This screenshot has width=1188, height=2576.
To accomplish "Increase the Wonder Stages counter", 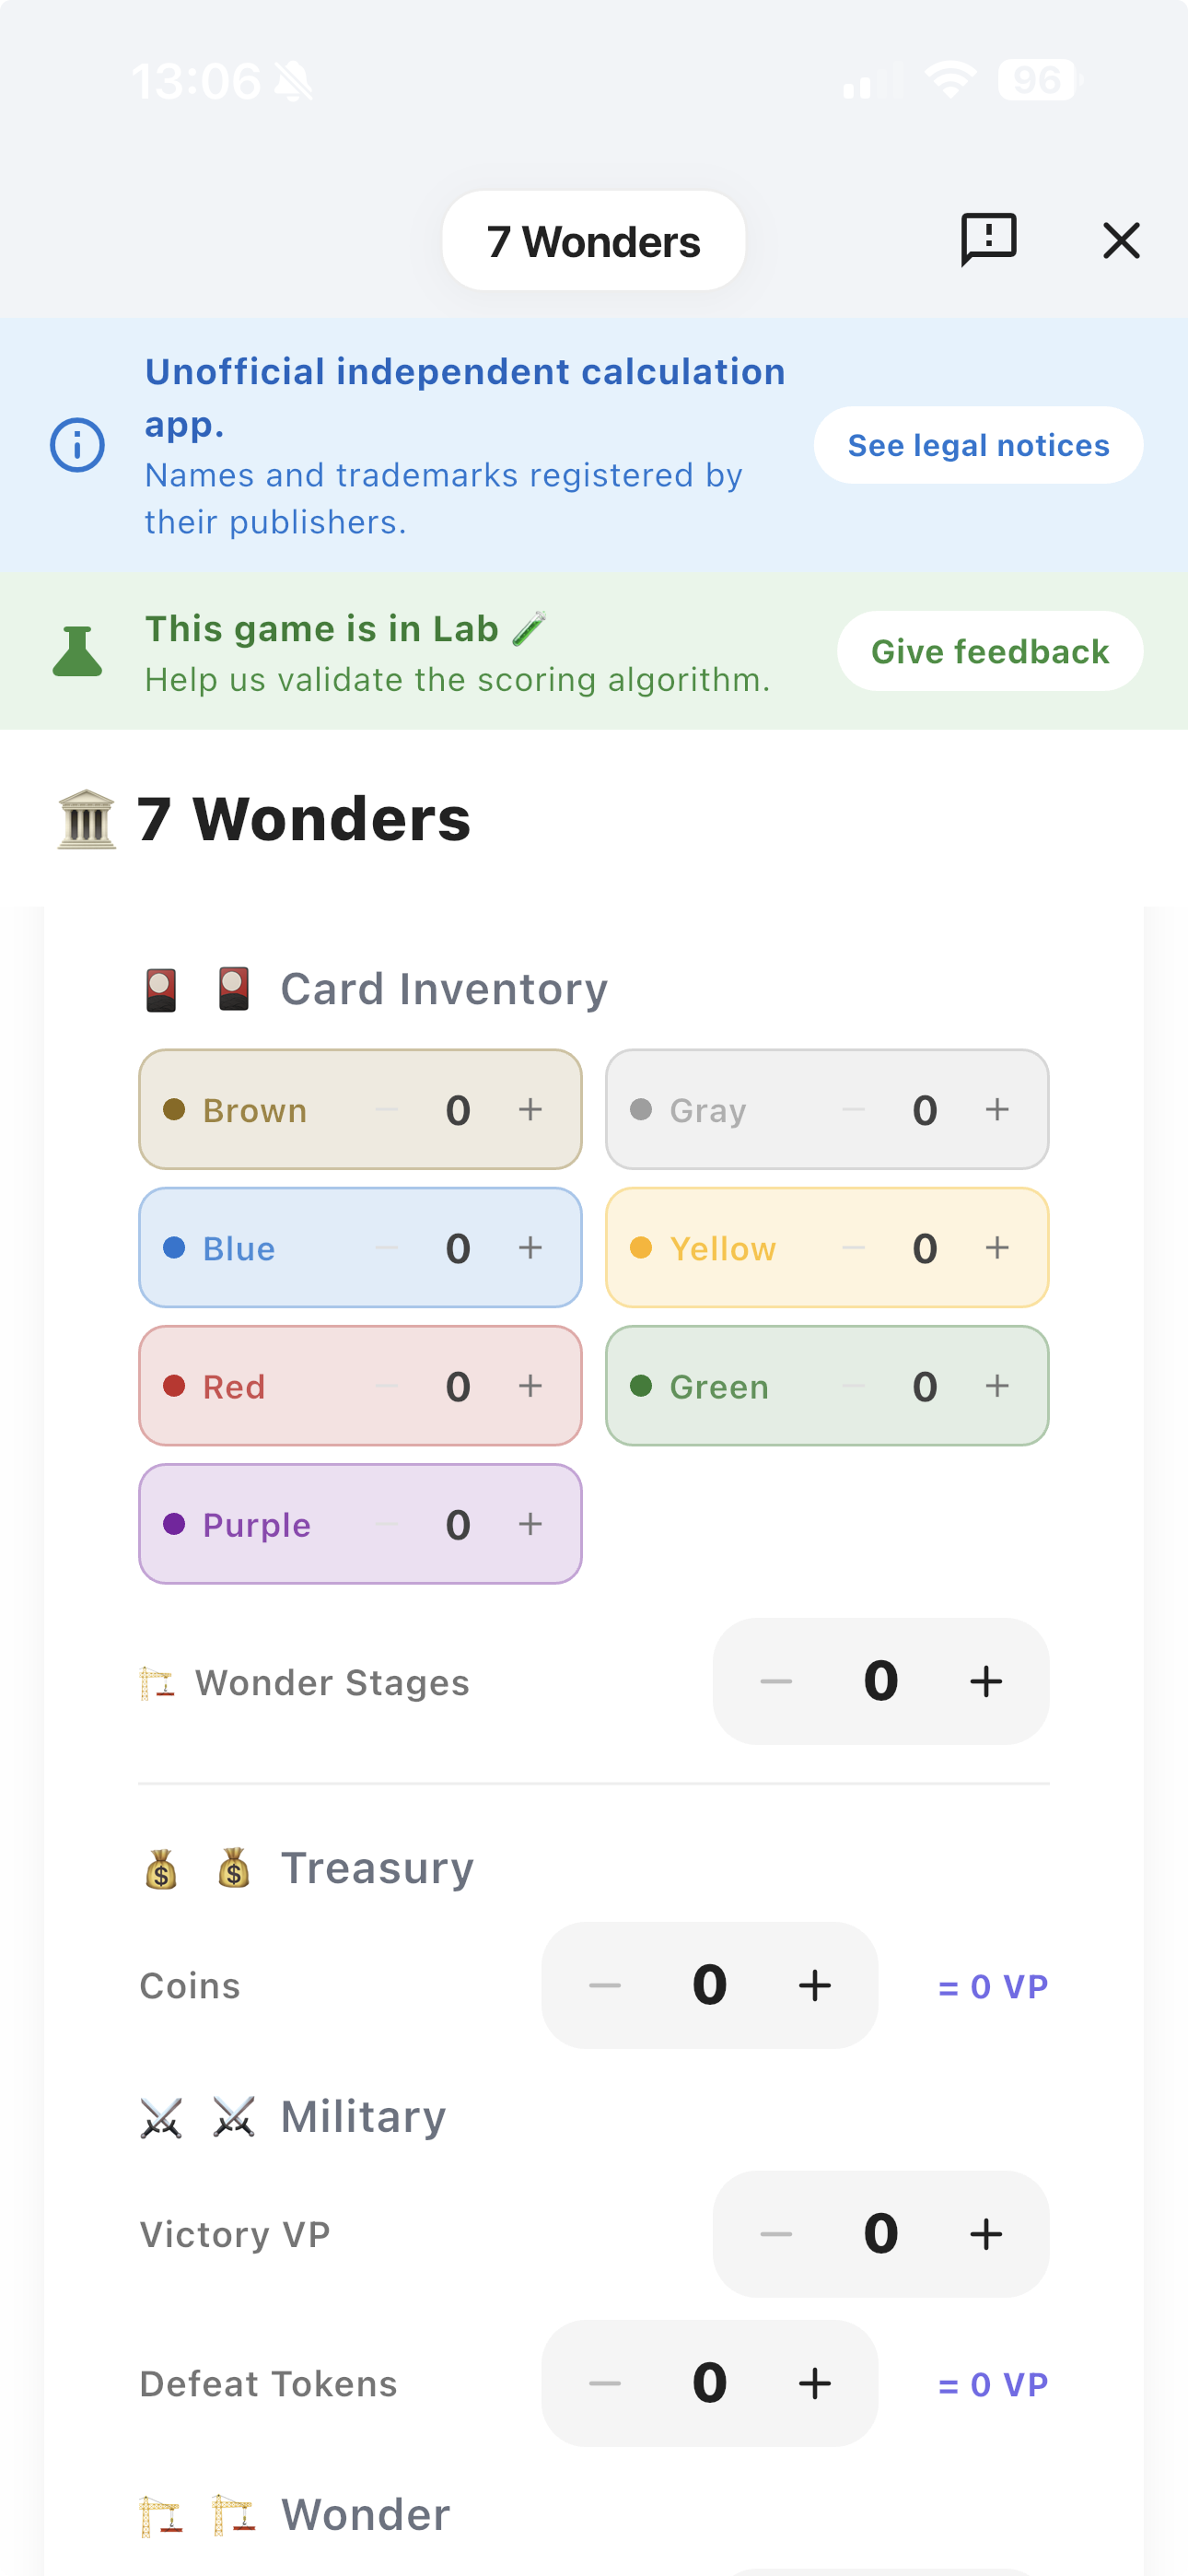I will 985,1681.
